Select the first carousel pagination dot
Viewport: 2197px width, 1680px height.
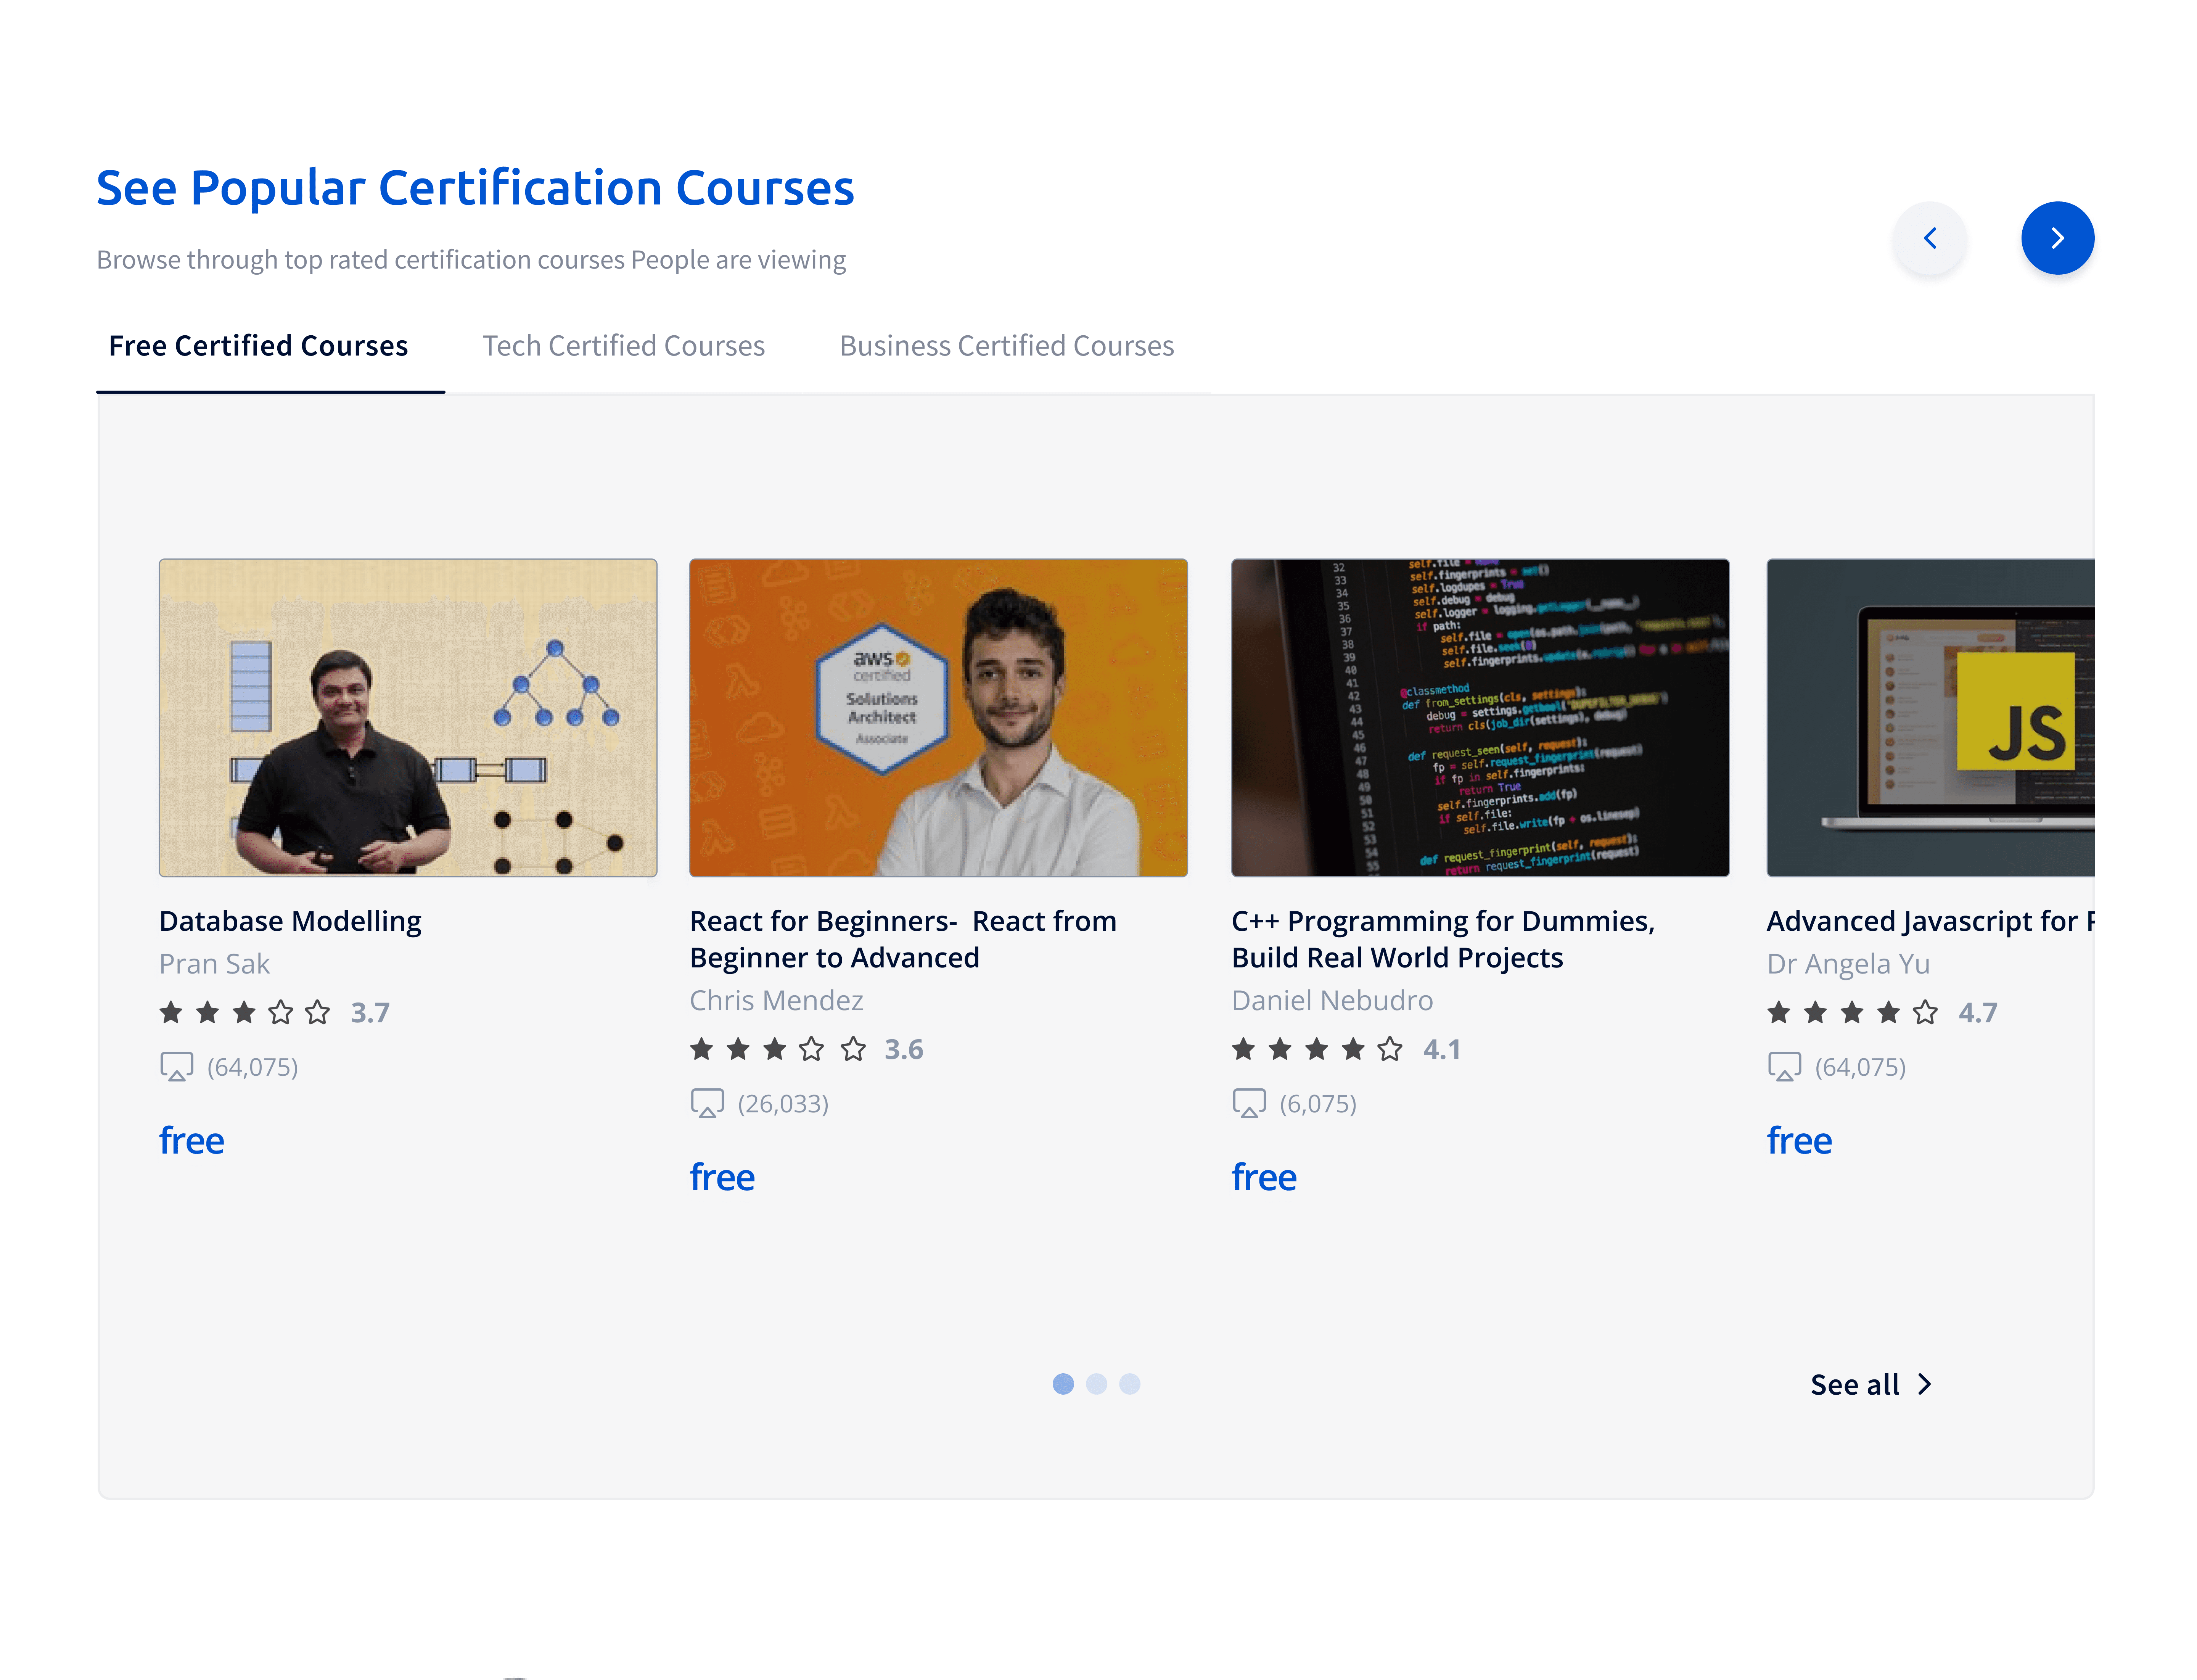(1063, 1384)
